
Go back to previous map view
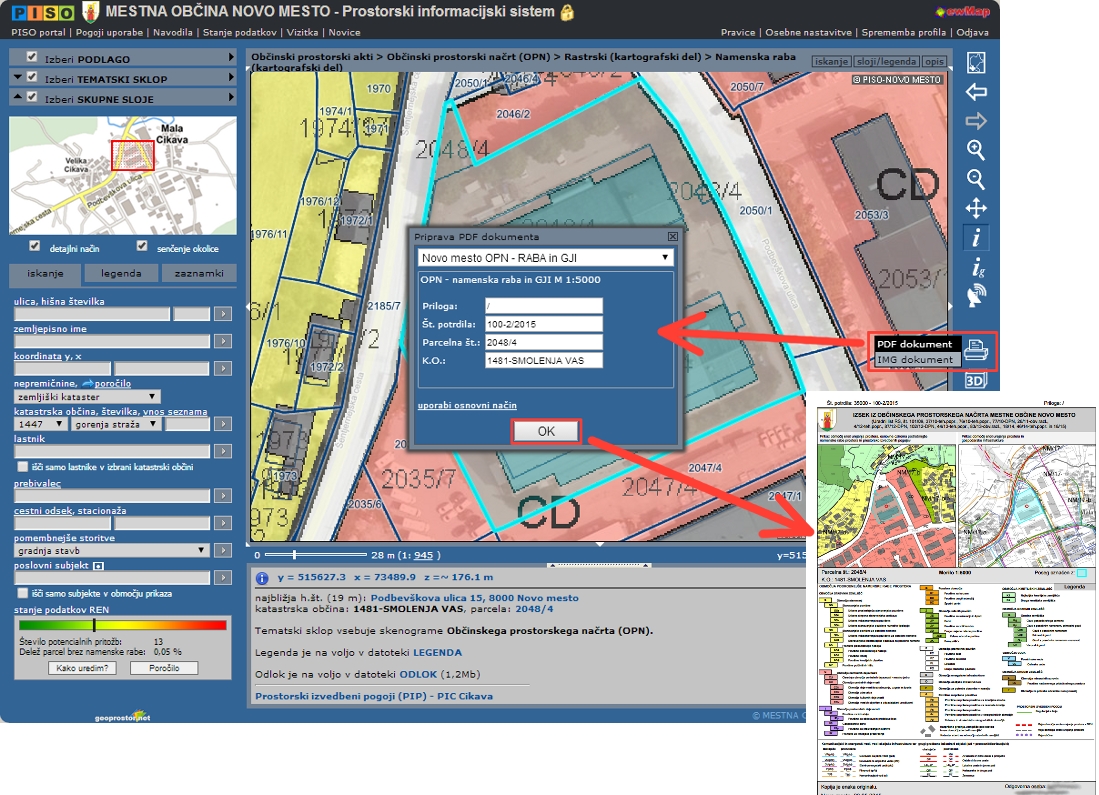pos(976,92)
